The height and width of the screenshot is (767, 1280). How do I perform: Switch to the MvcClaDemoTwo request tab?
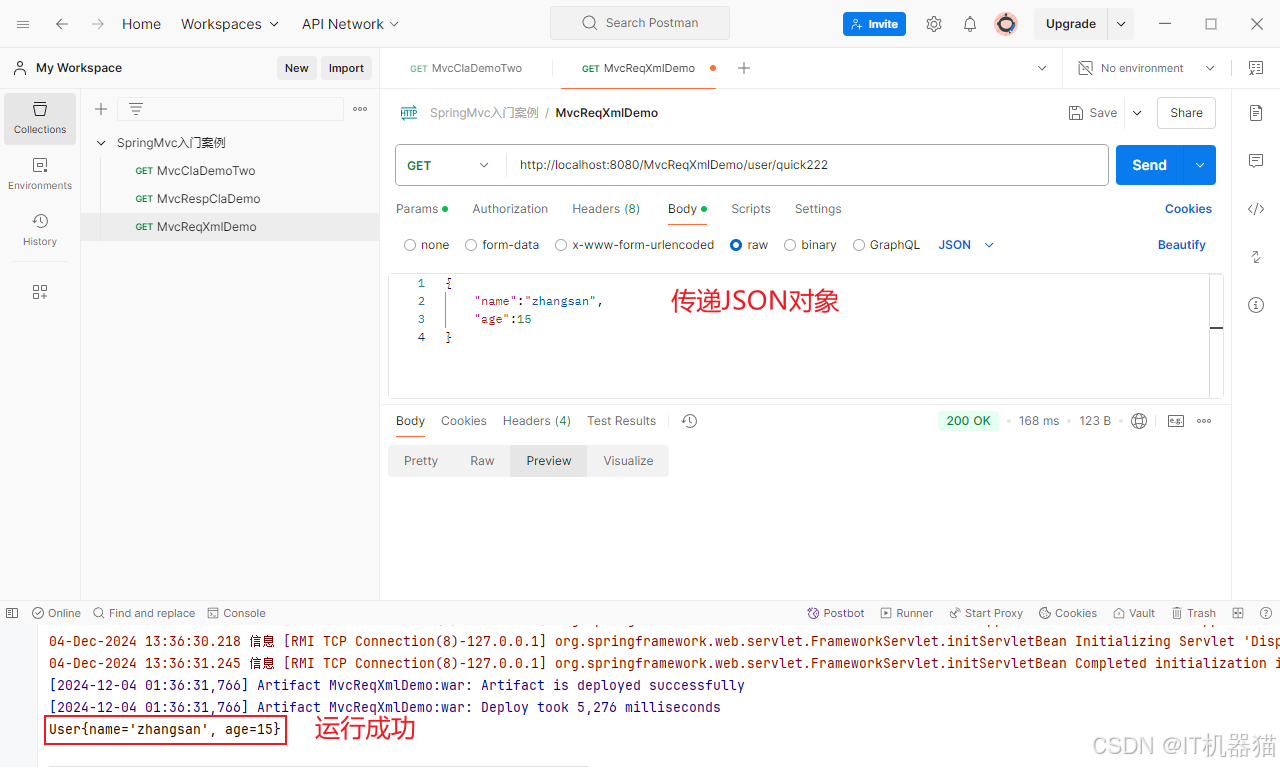point(466,68)
